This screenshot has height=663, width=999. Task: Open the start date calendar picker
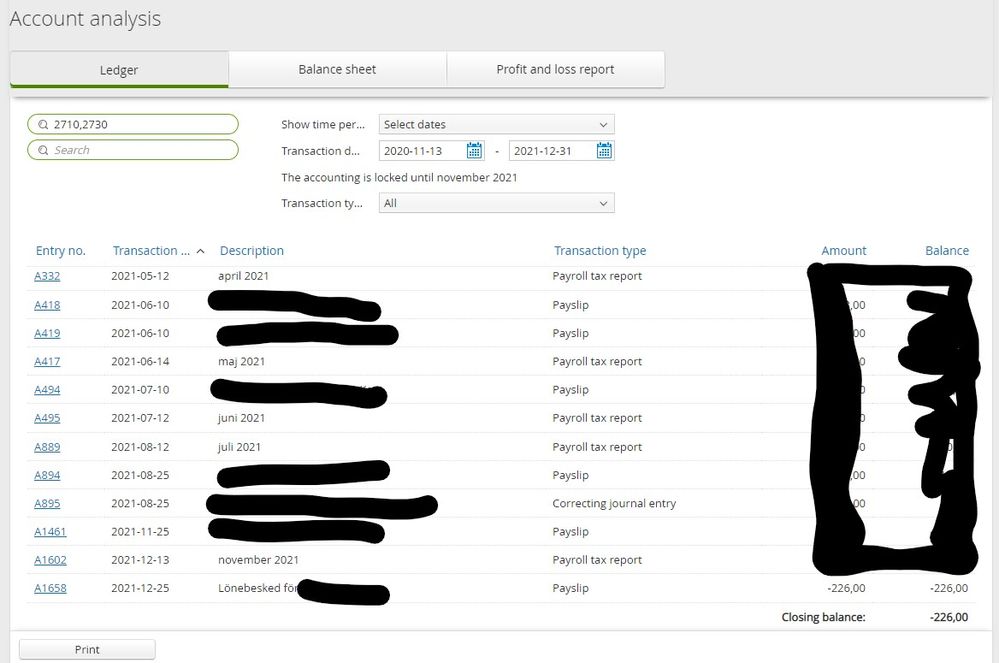[x=474, y=151]
